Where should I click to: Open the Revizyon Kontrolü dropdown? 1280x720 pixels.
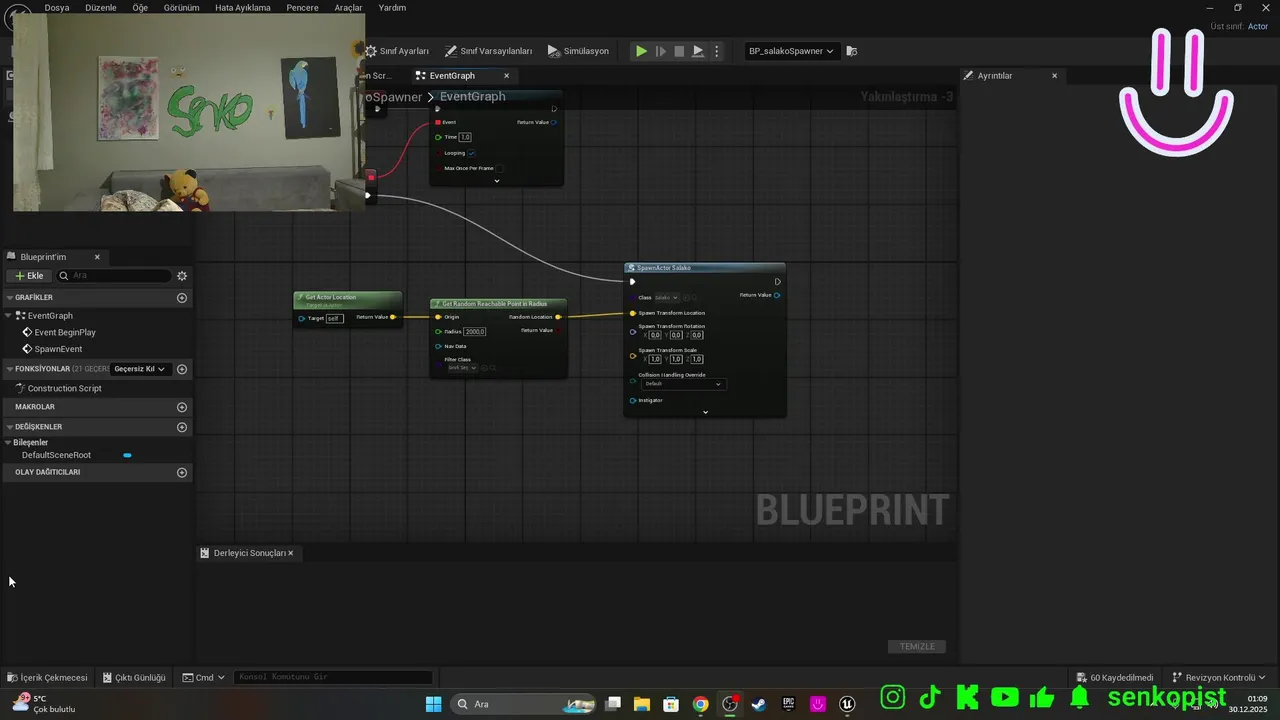click(x=1219, y=677)
